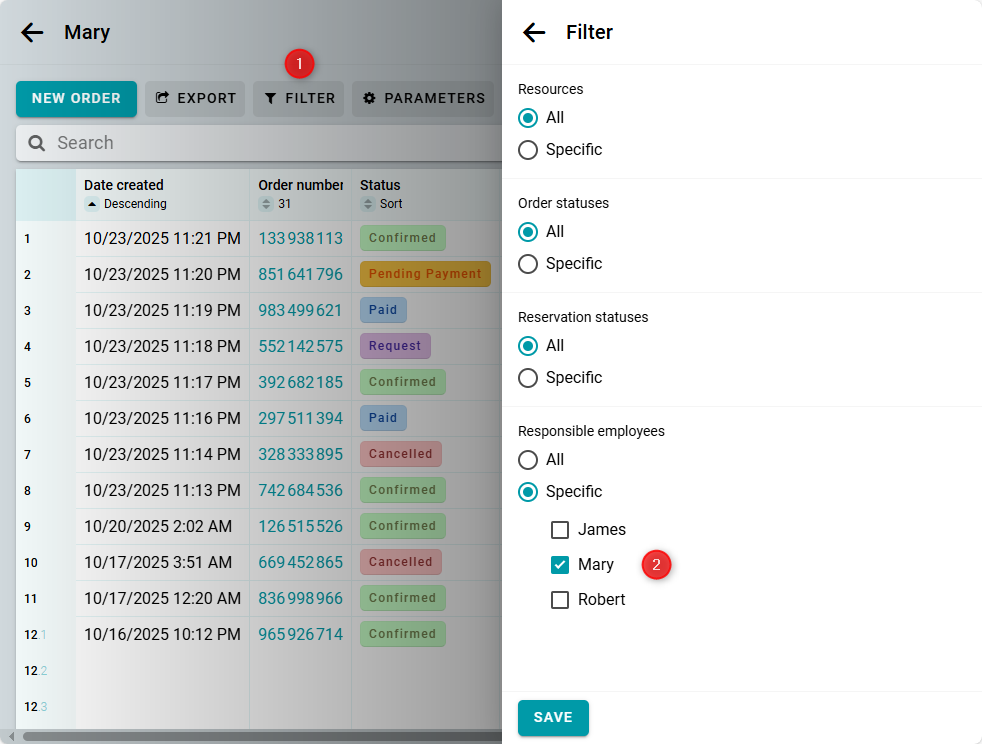This screenshot has height=744, width=982.
Task: Check the James employee checkbox
Action: coord(560,530)
